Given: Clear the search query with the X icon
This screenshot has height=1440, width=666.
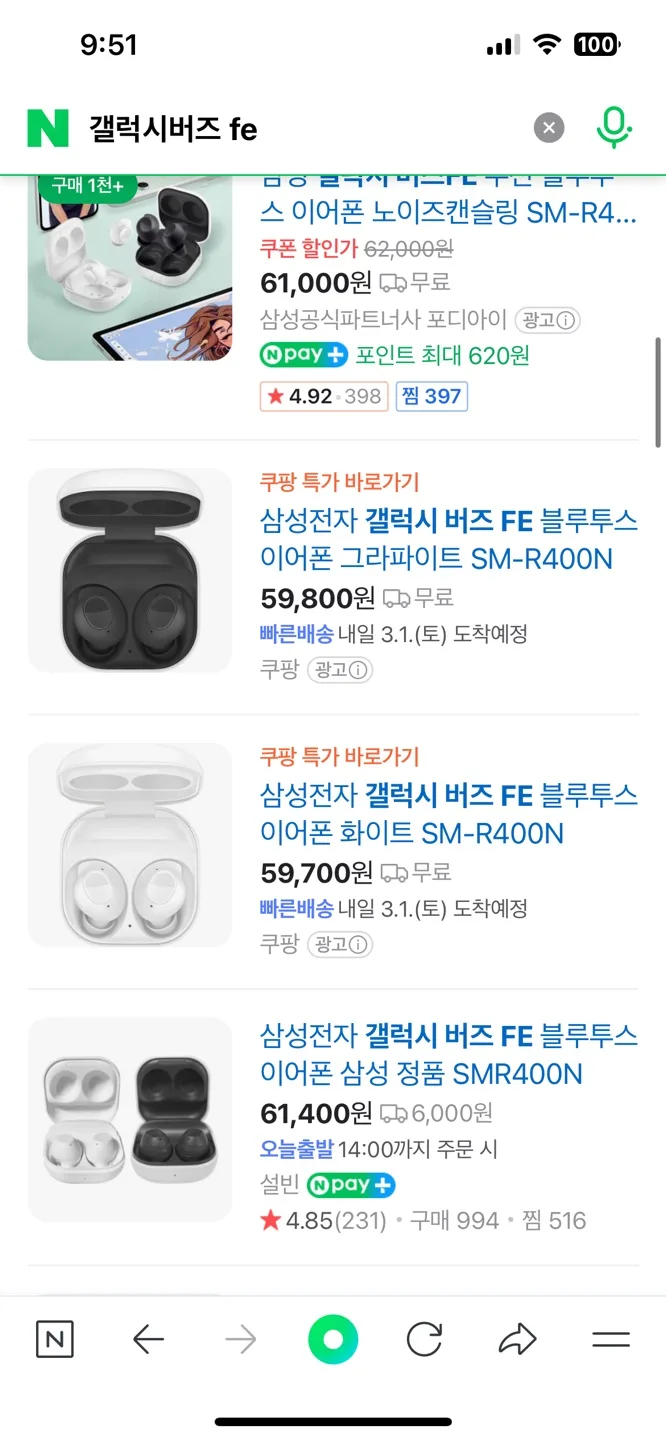Looking at the screenshot, I should pos(548,128).
